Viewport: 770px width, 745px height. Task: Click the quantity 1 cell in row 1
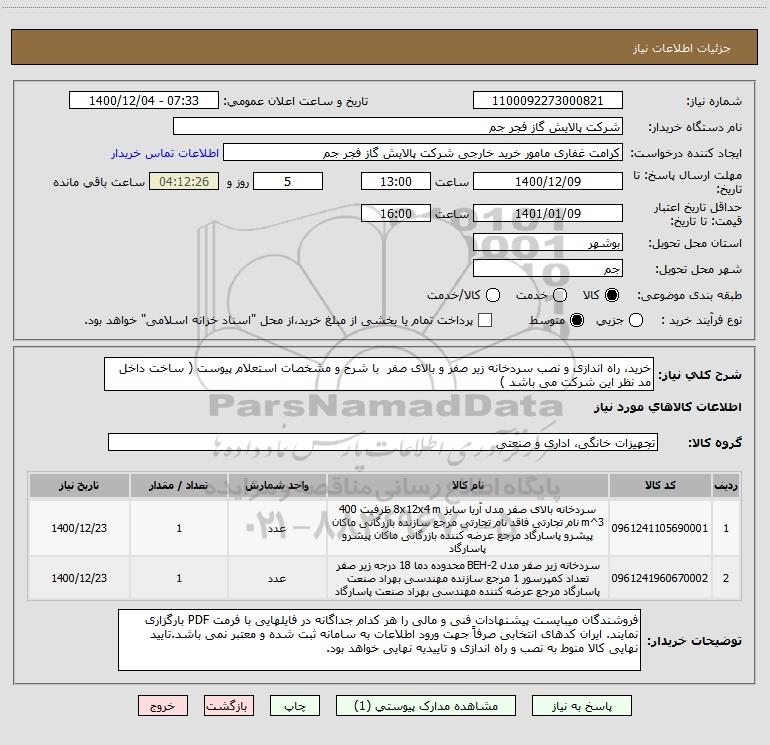tap(179, 528)
